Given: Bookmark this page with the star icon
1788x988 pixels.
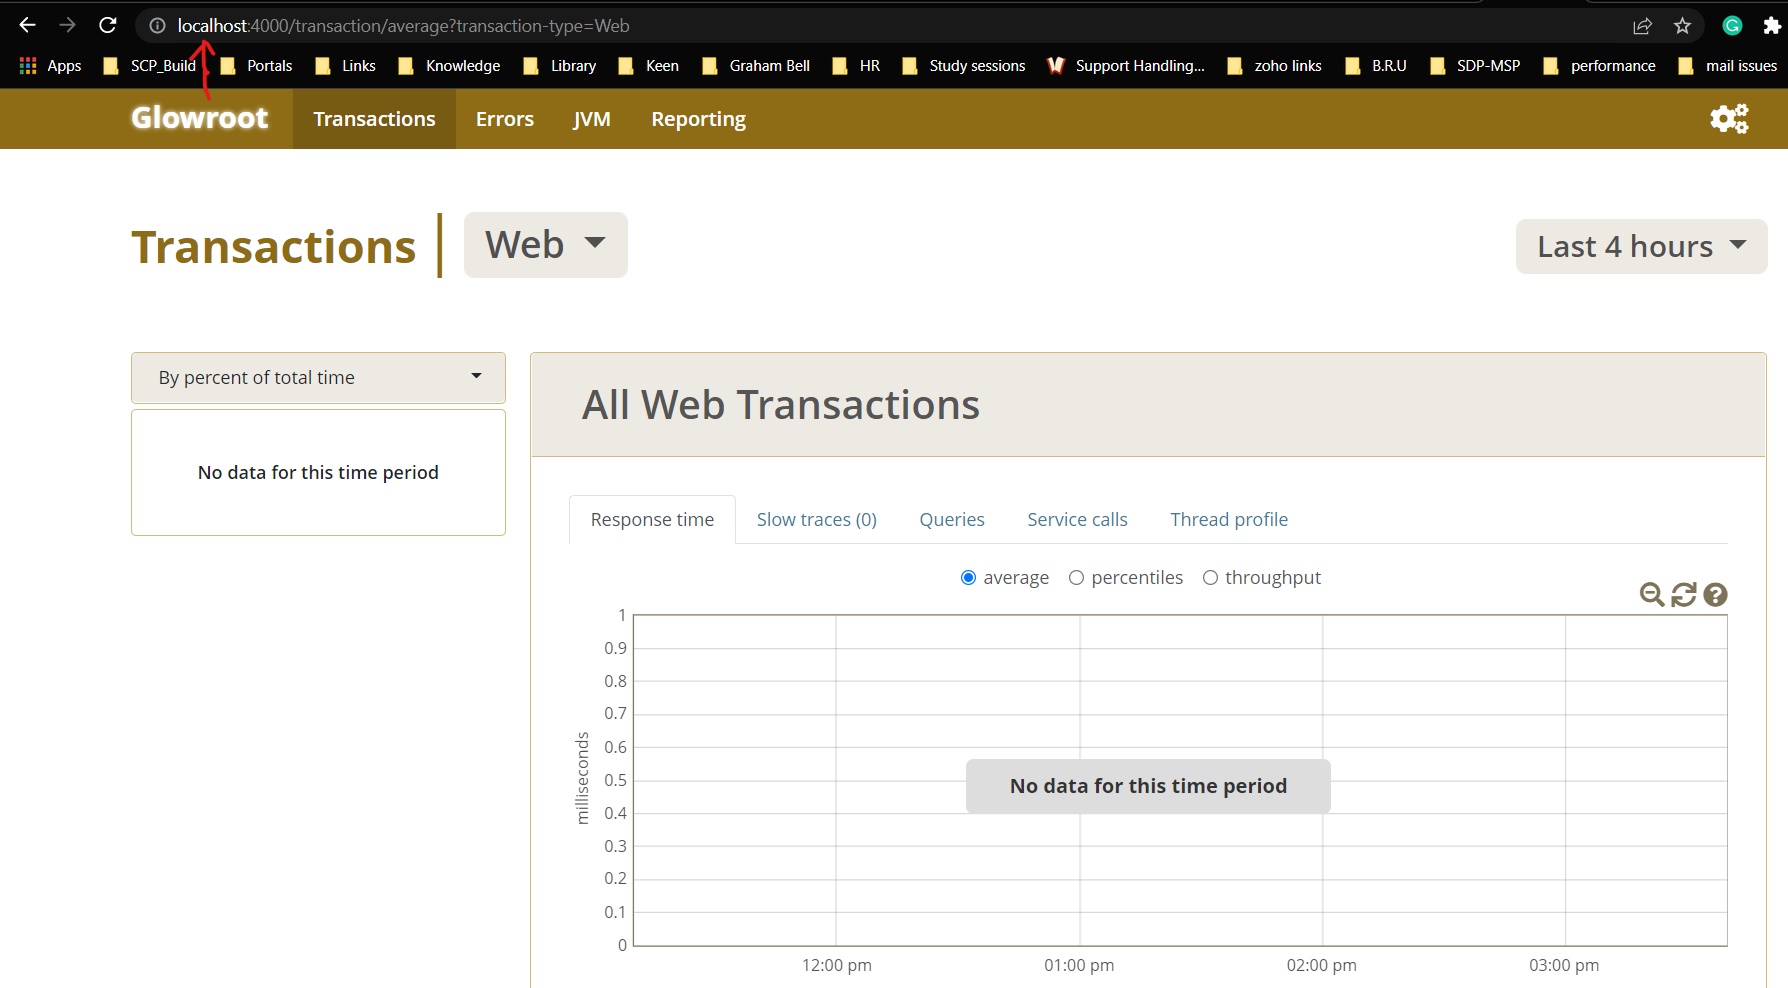Looking at the screenshot, I should [1682, 26].
